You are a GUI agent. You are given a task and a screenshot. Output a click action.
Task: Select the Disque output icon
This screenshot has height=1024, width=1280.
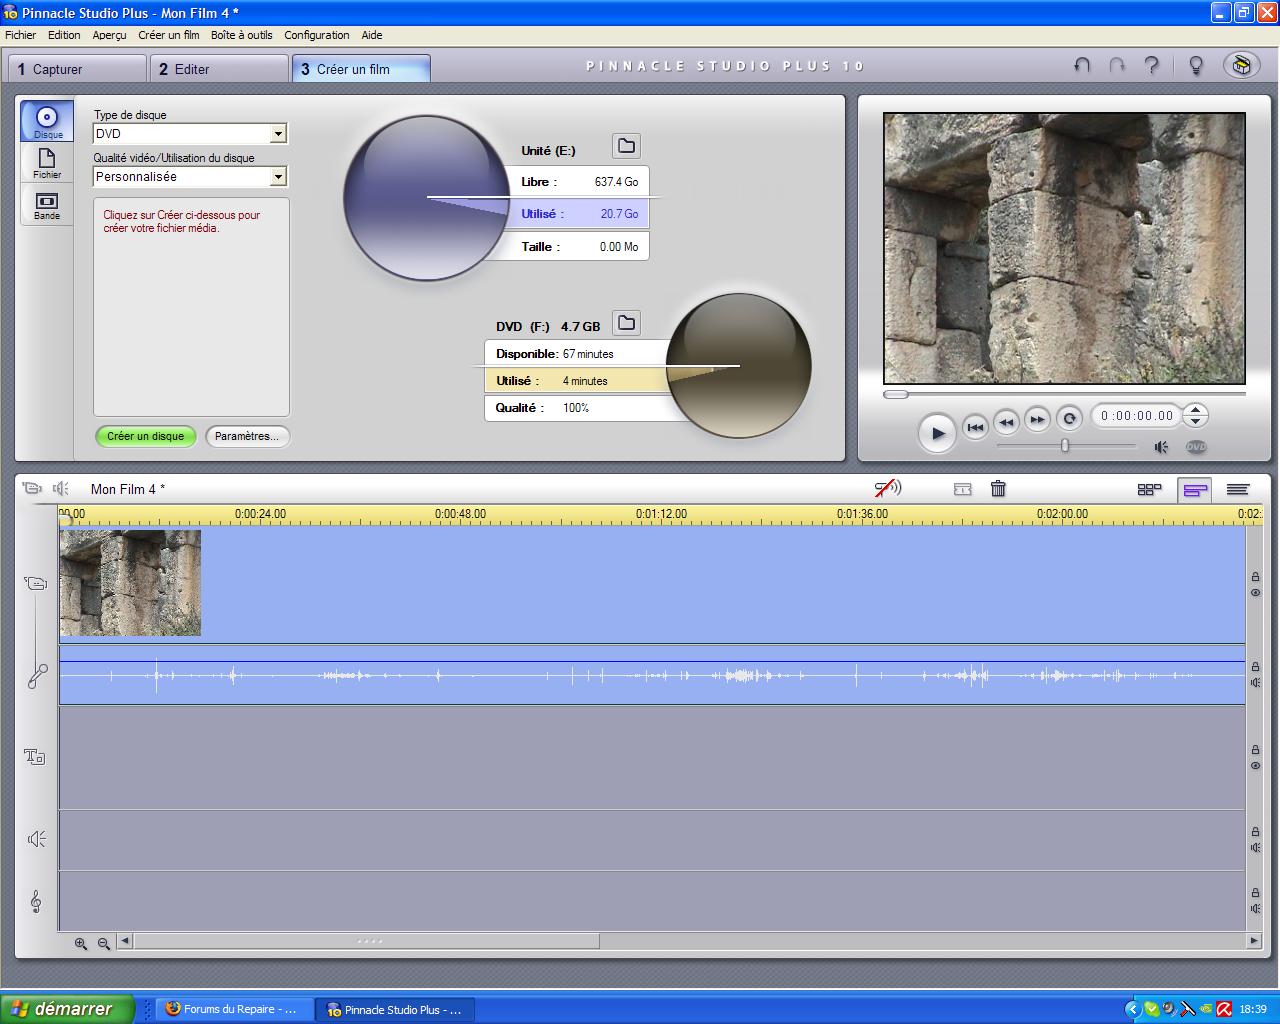[47, 122]
